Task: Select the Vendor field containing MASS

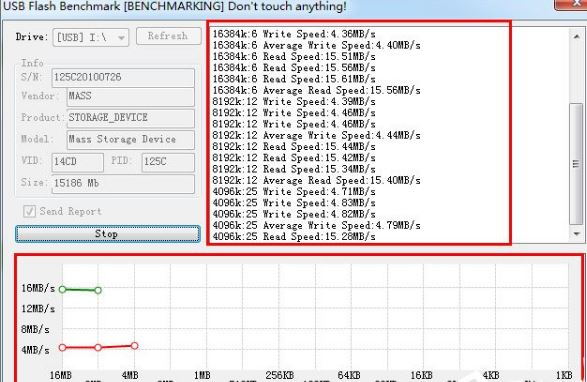Action: [131, 97]
